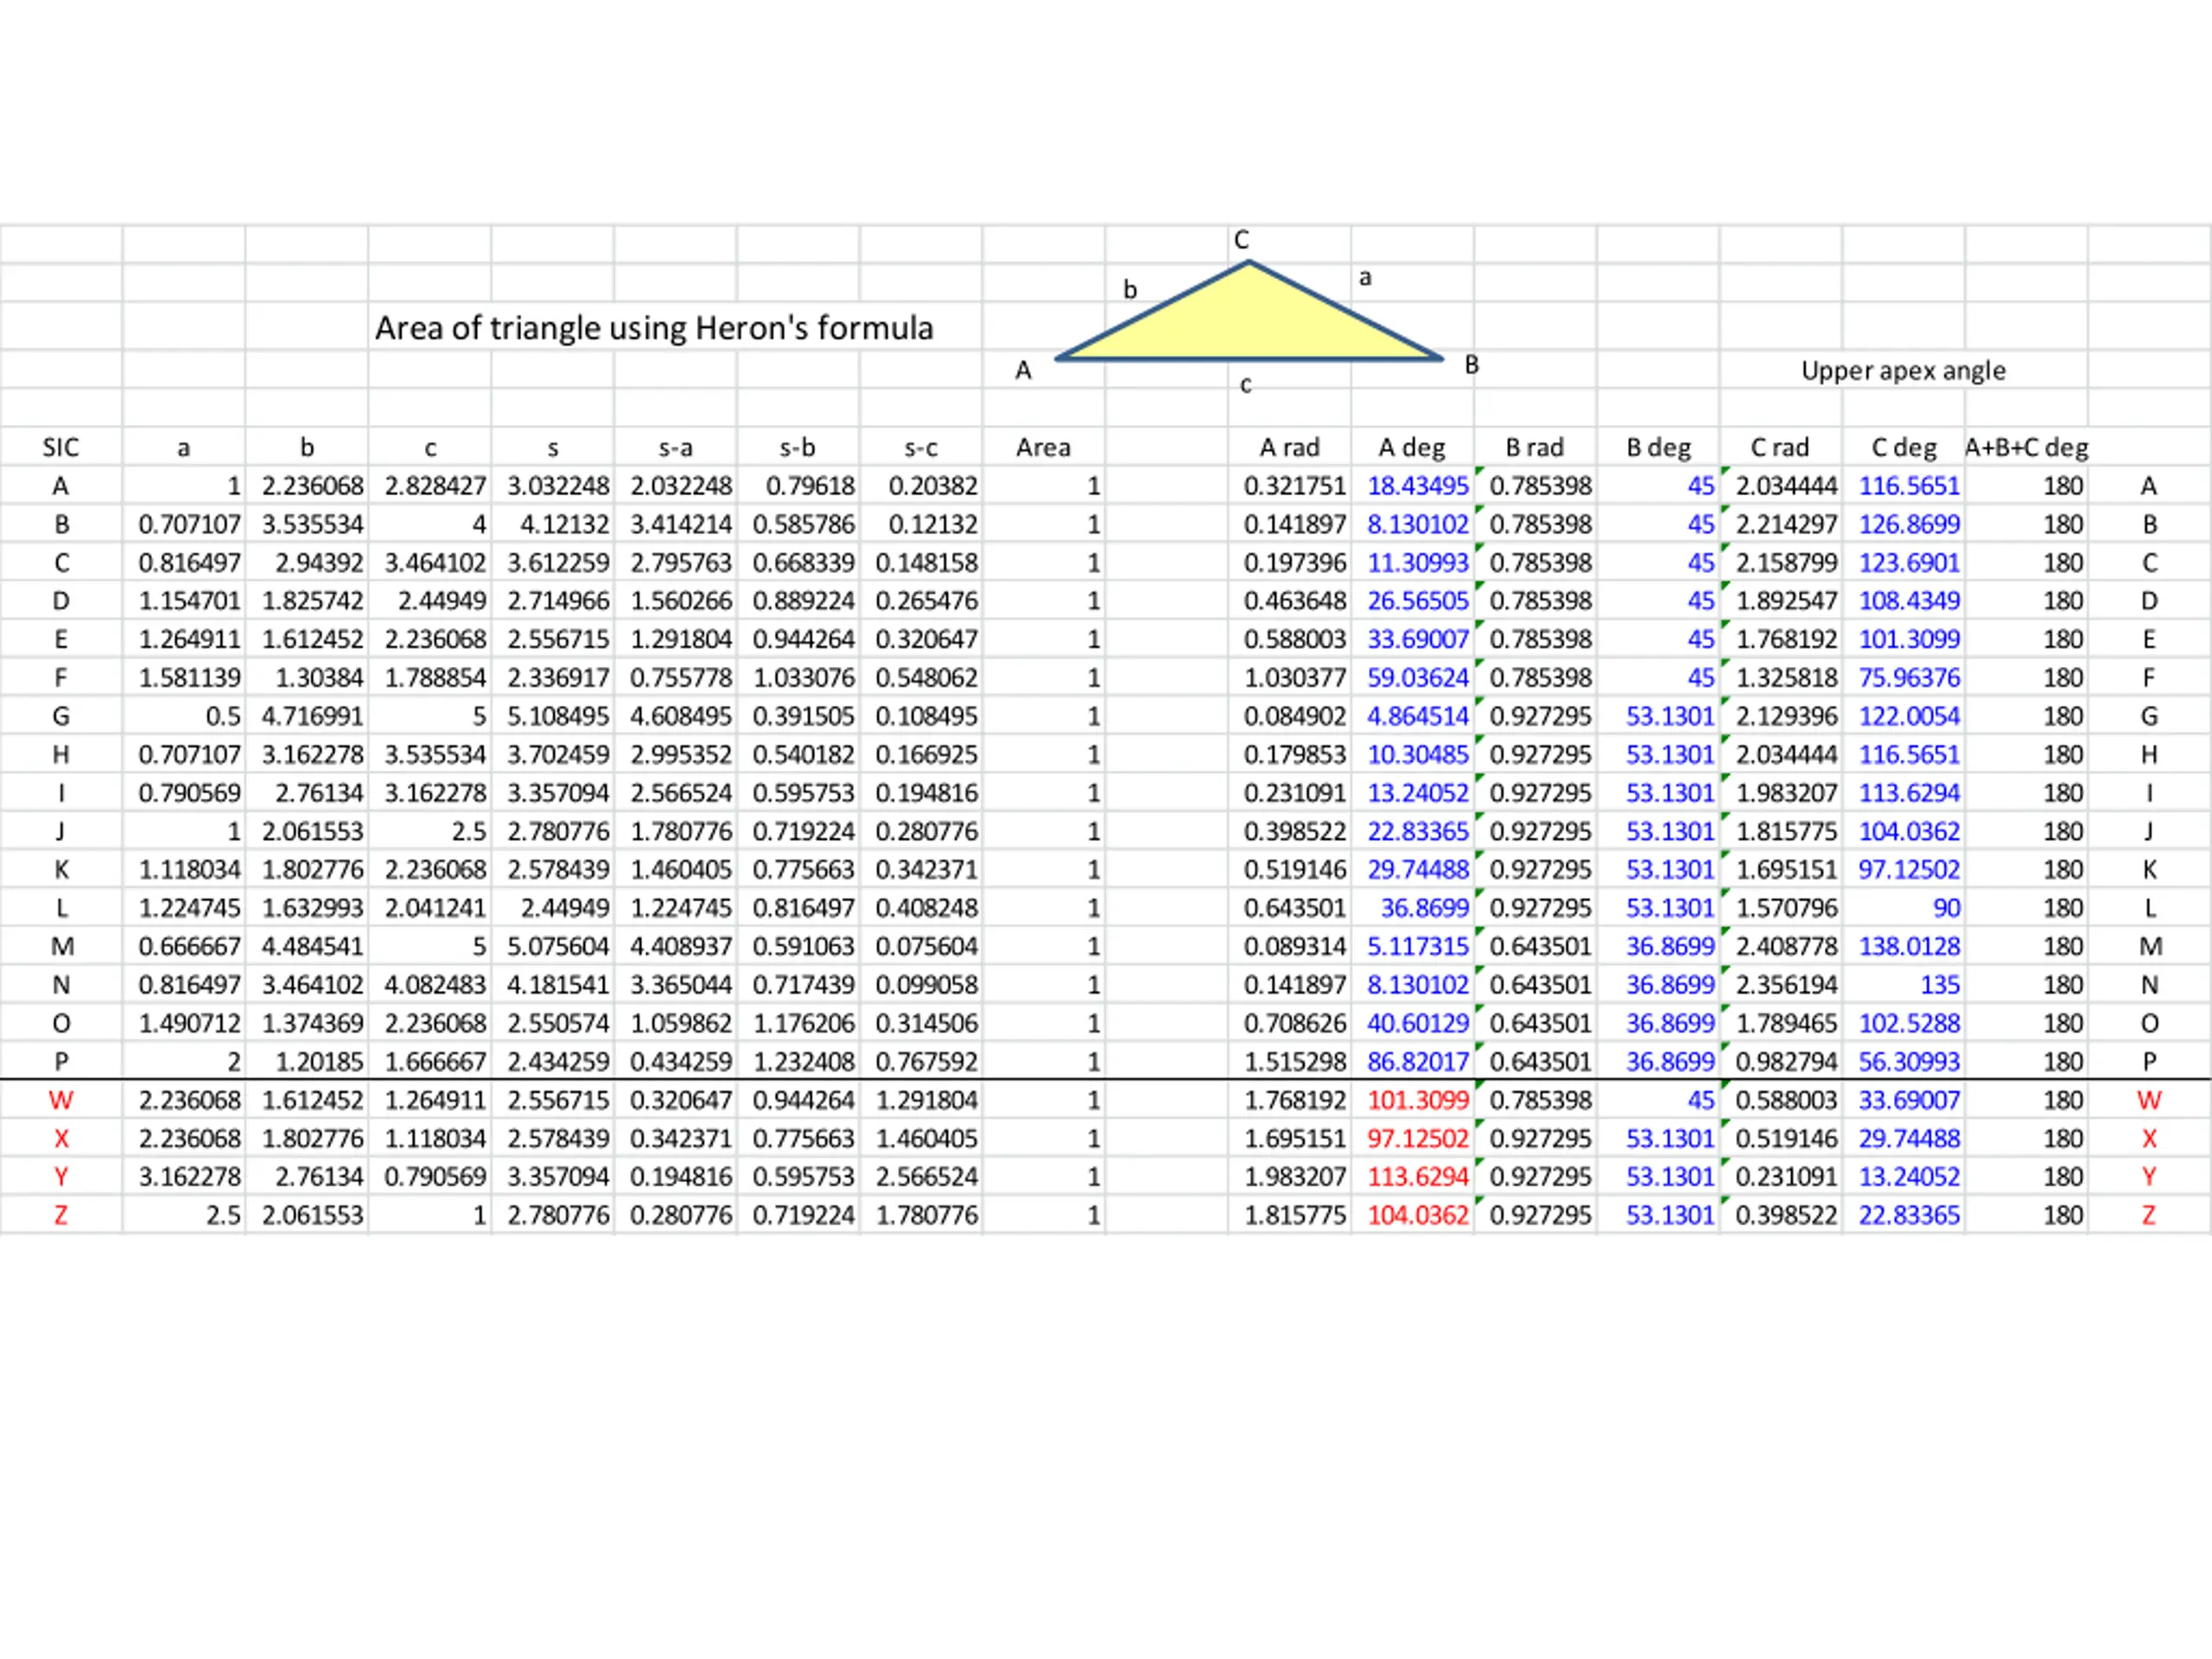Click cell value 1.374369 in row O
The height and width of the screenshot is (1659, 2212).
(313, 1023)
